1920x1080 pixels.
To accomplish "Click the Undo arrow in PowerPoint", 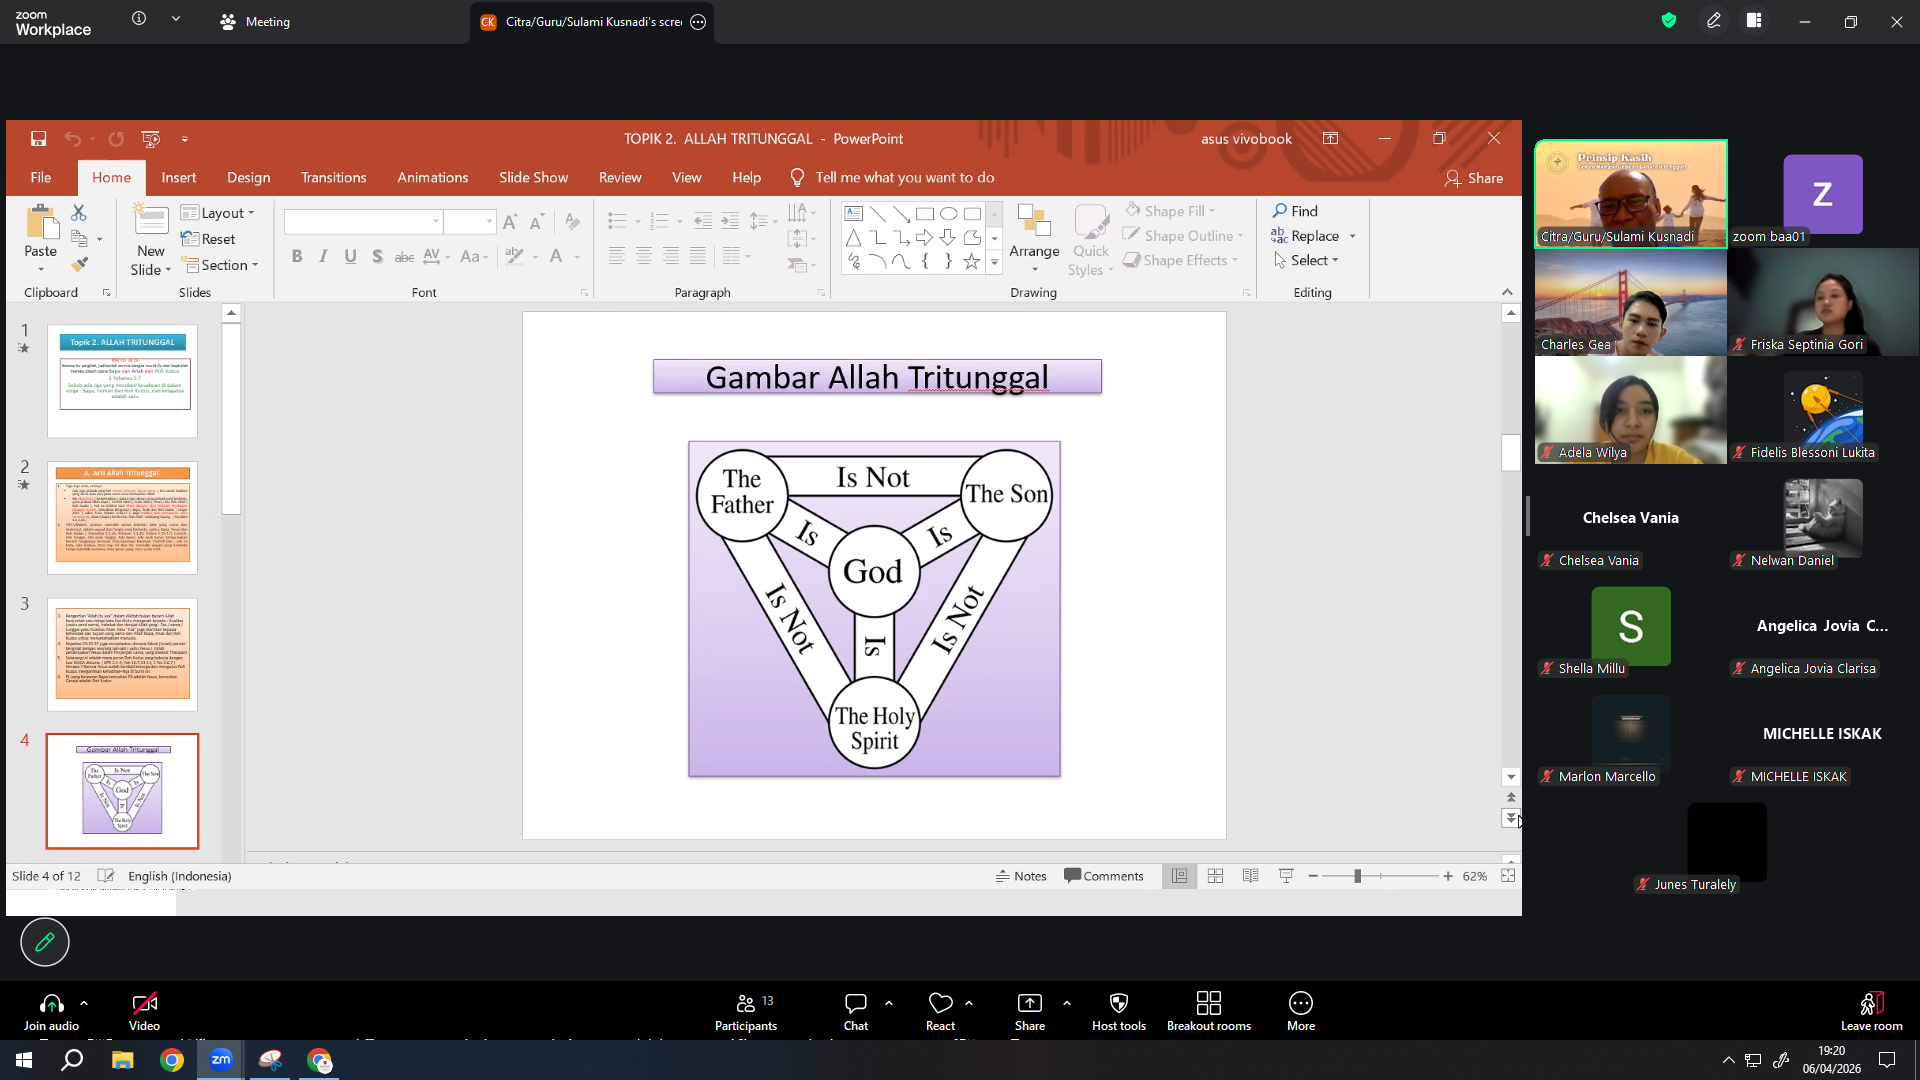I will pos(72,139).
